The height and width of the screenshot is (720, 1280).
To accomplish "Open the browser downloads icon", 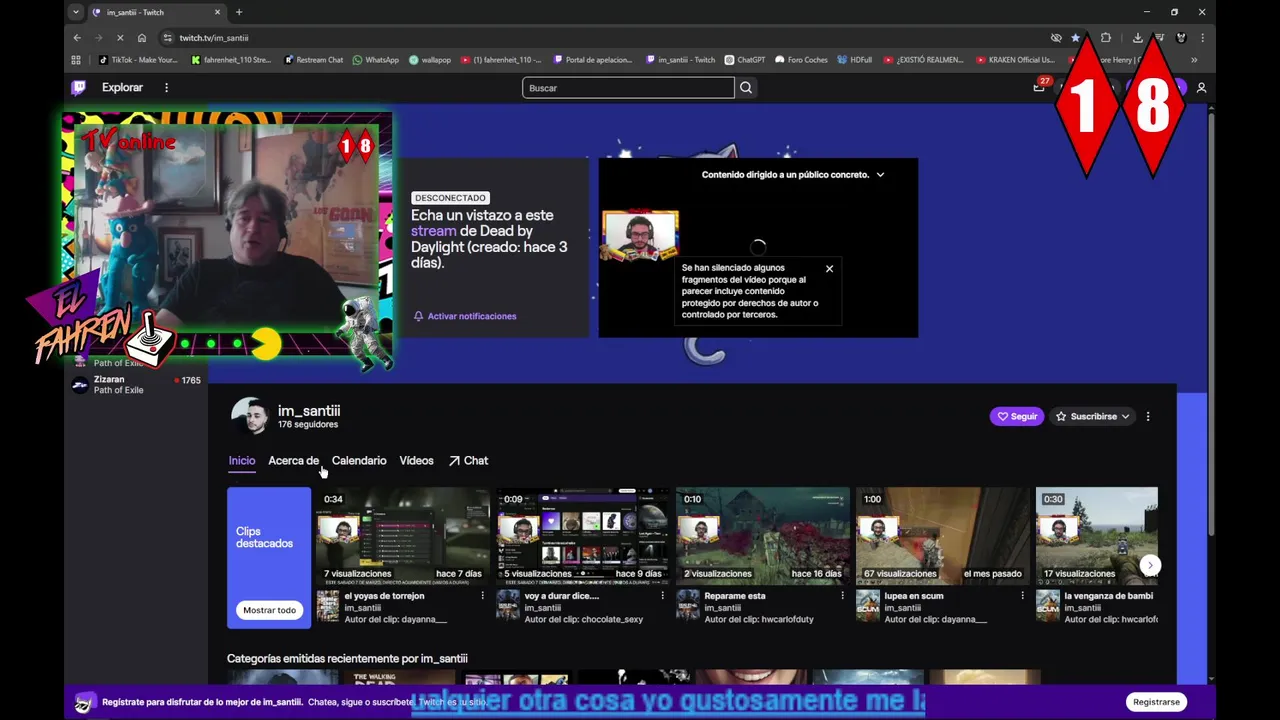I will point(1137,38).
